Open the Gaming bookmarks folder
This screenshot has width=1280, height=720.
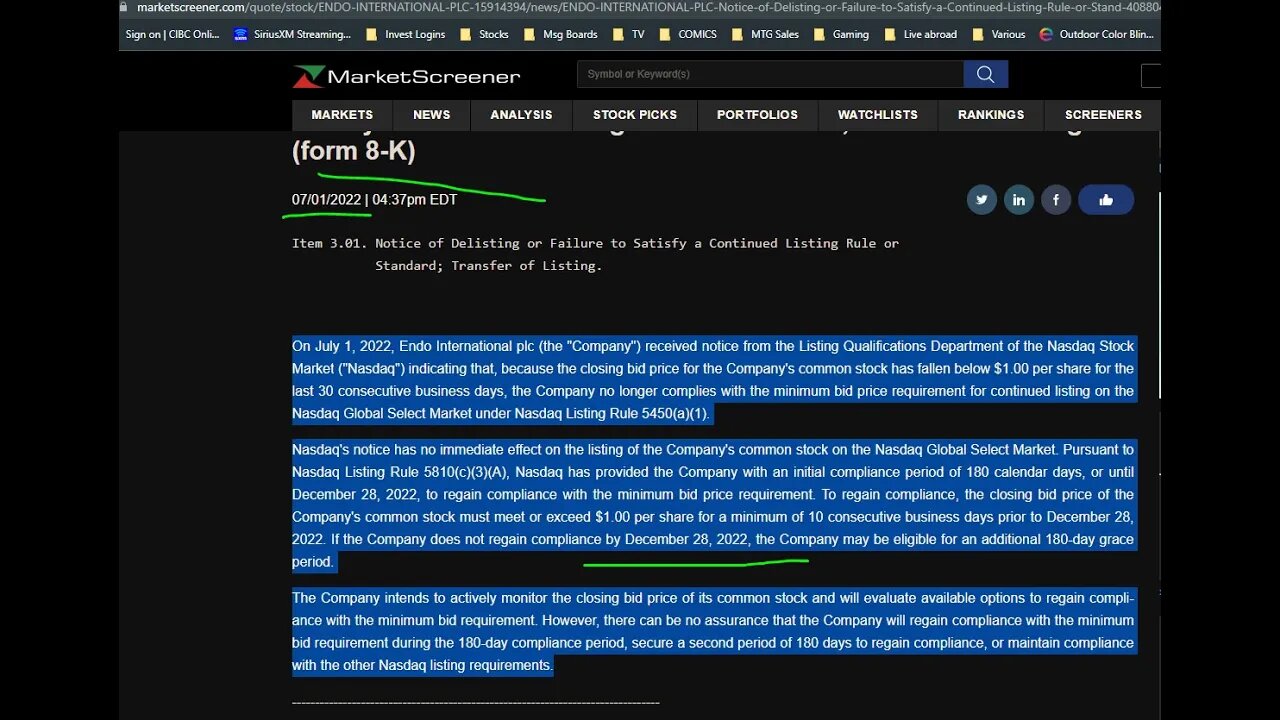pos(841,34)
